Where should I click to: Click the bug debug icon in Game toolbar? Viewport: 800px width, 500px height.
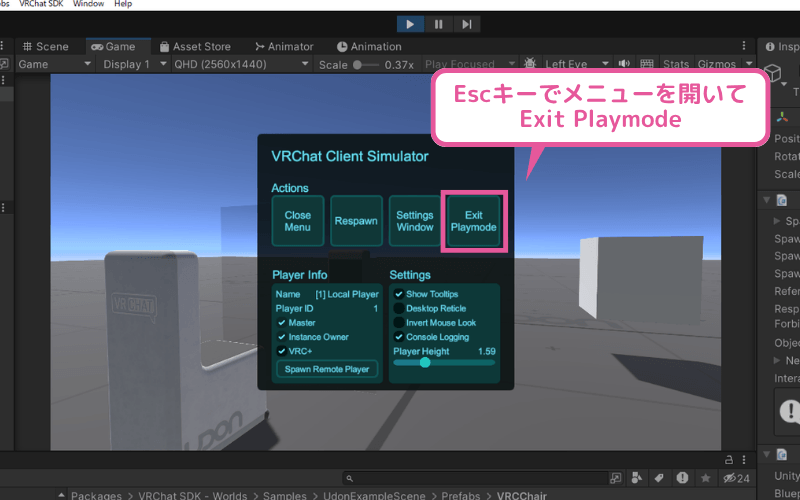(x=530, y=64)
